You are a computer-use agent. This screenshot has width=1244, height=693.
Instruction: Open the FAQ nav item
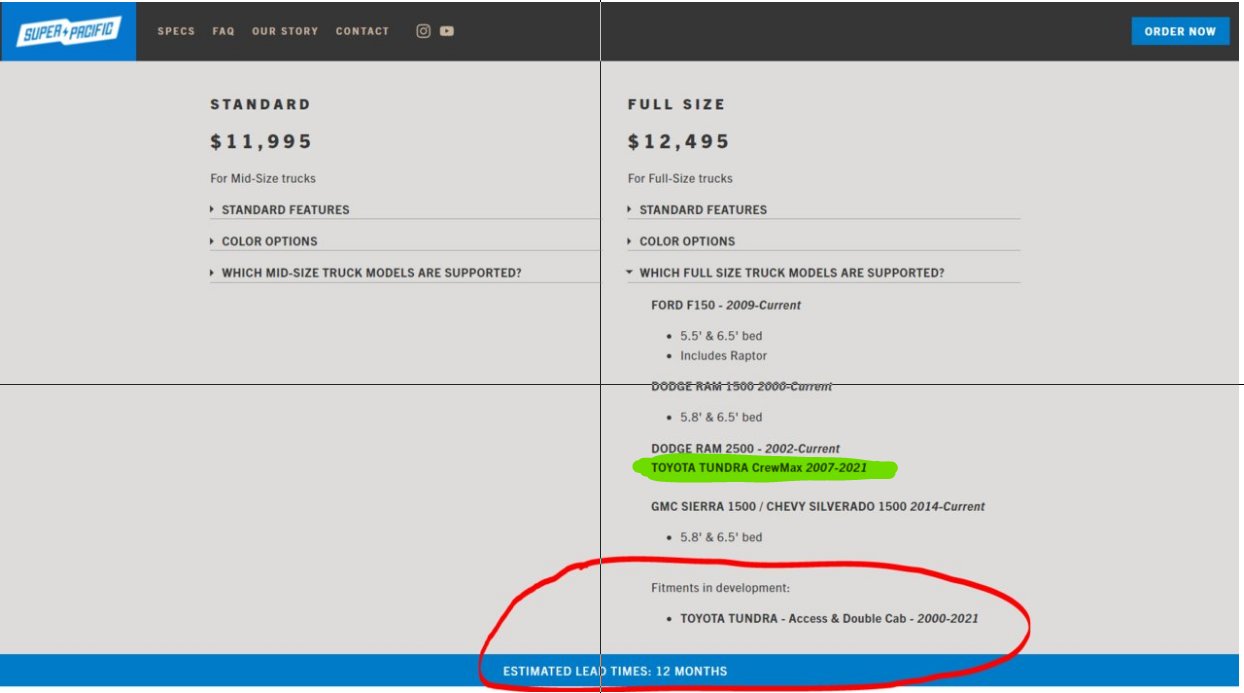[223, 31]
